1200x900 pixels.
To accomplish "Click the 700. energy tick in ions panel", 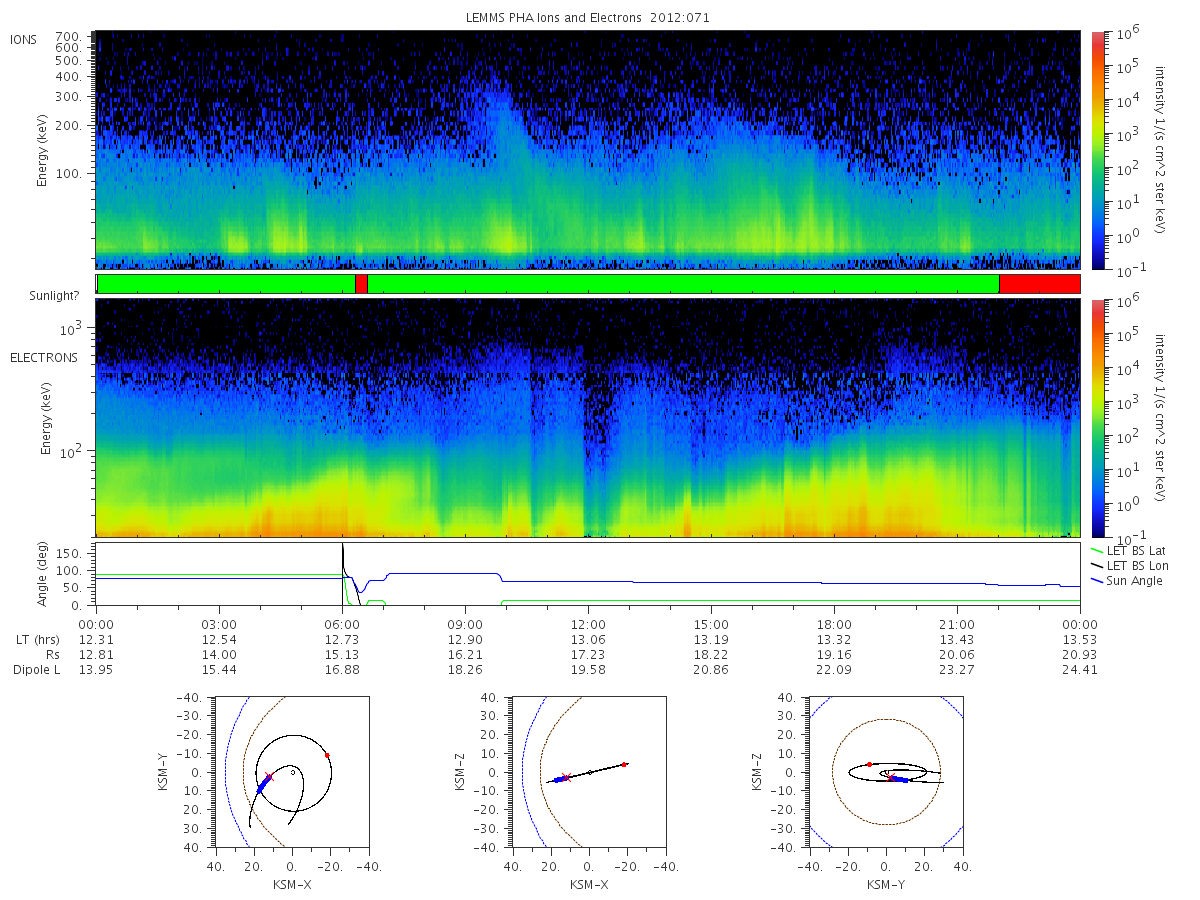I will point(69,35).
